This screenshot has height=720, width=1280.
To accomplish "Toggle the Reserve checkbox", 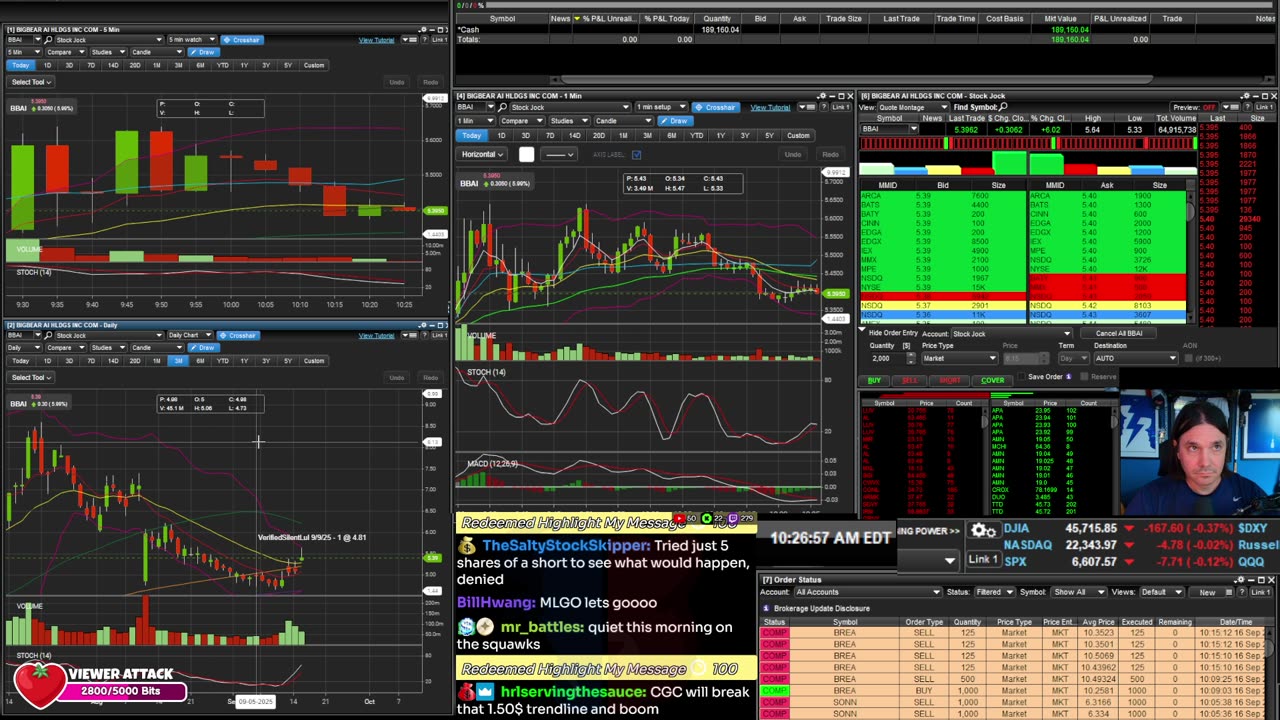I will tap(1084, 377).
